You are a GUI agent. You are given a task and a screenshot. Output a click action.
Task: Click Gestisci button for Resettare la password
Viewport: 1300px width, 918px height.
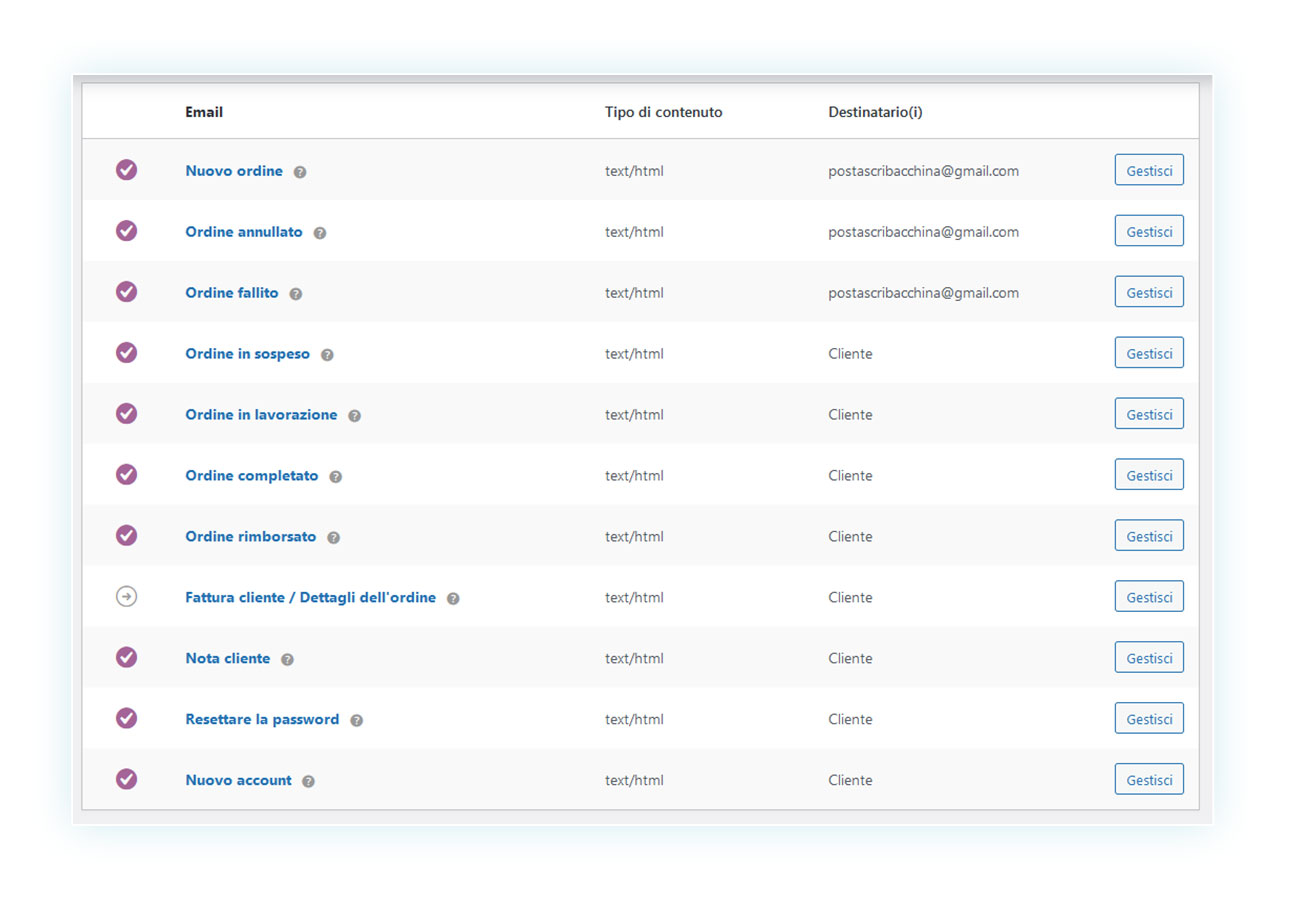(1149, 719)
